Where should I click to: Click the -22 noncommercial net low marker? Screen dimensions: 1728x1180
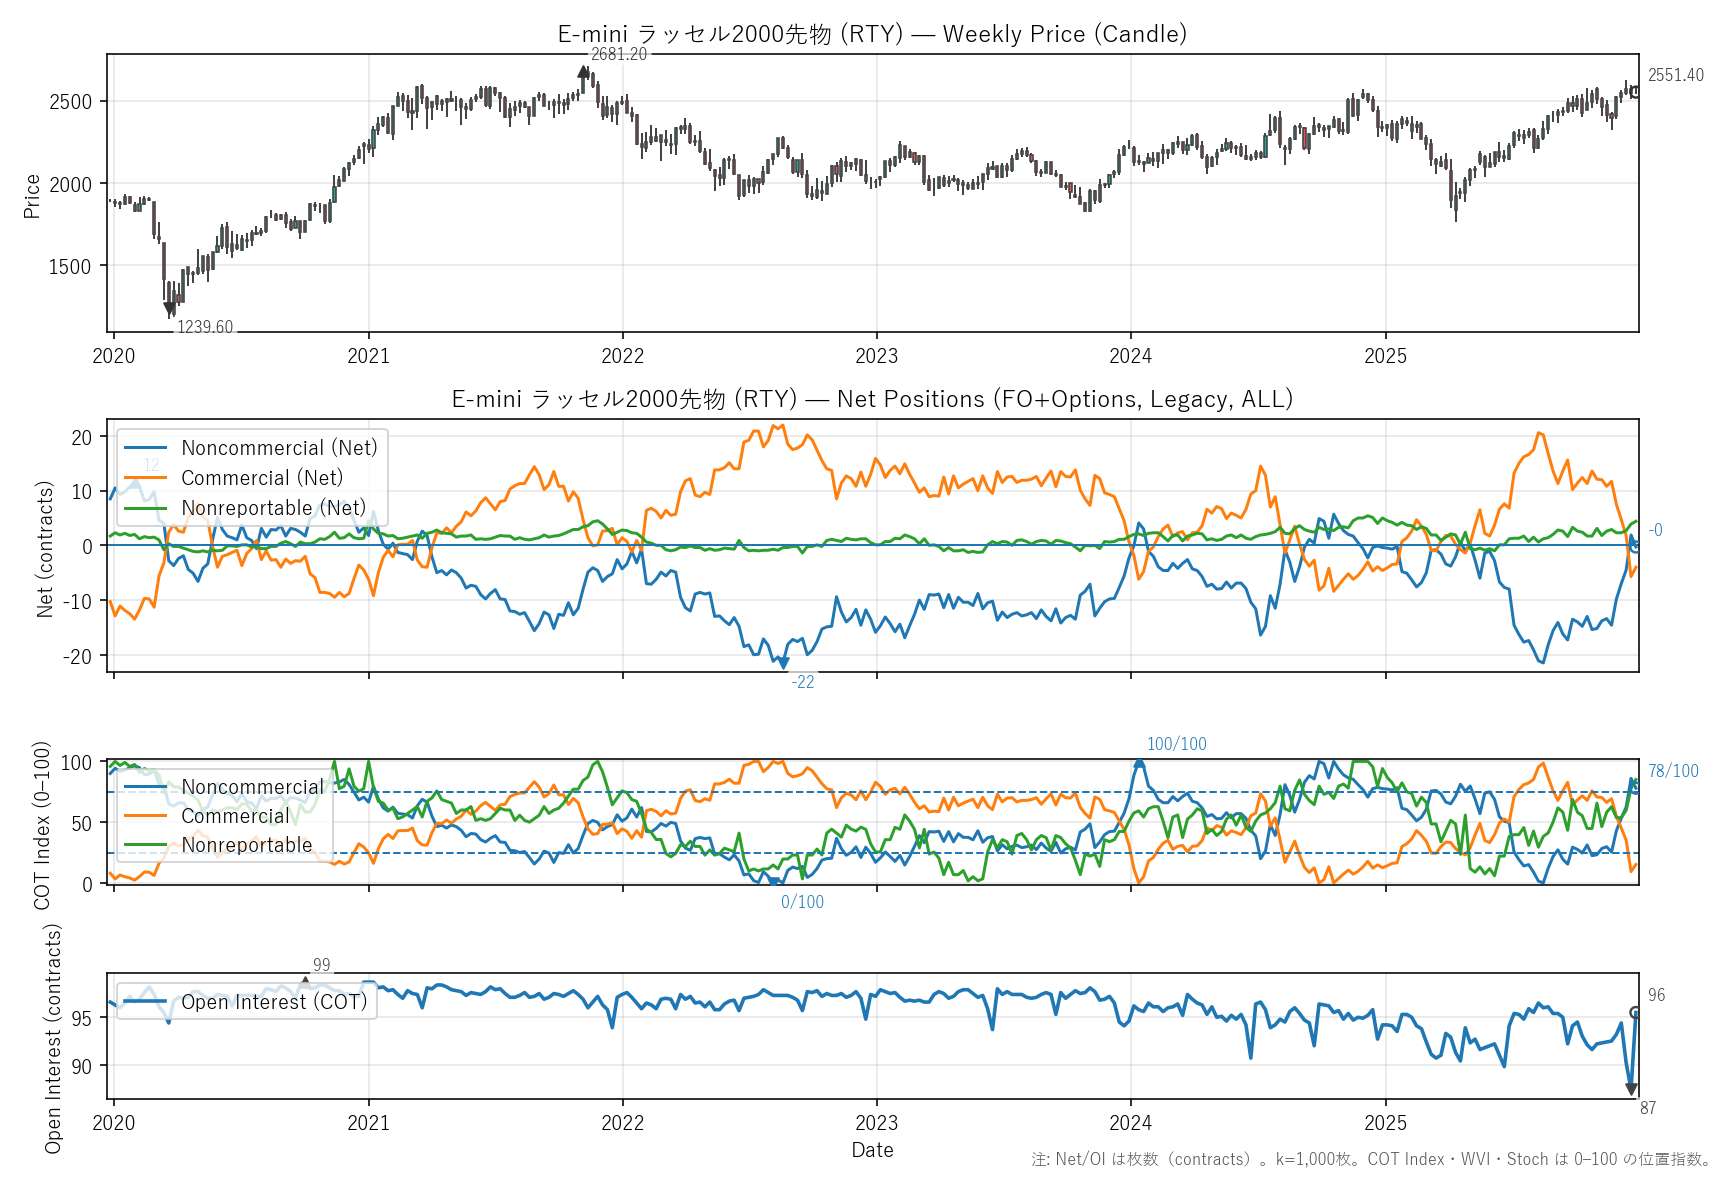click(x=783, y=663)
